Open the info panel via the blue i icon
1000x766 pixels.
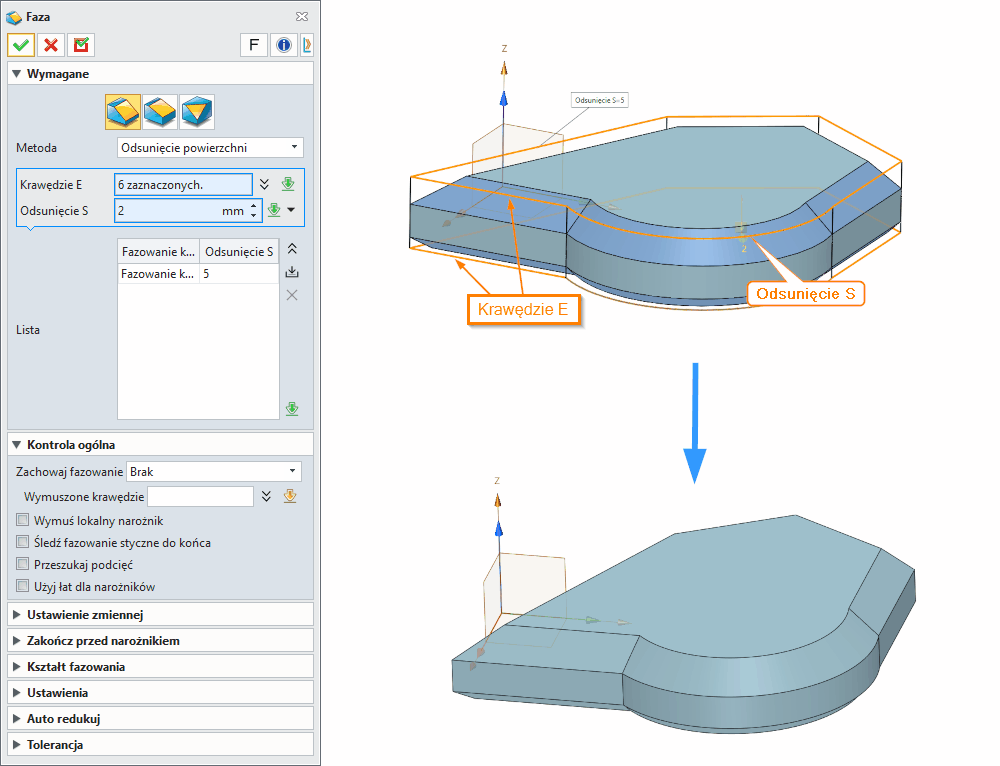pos(284,45)
